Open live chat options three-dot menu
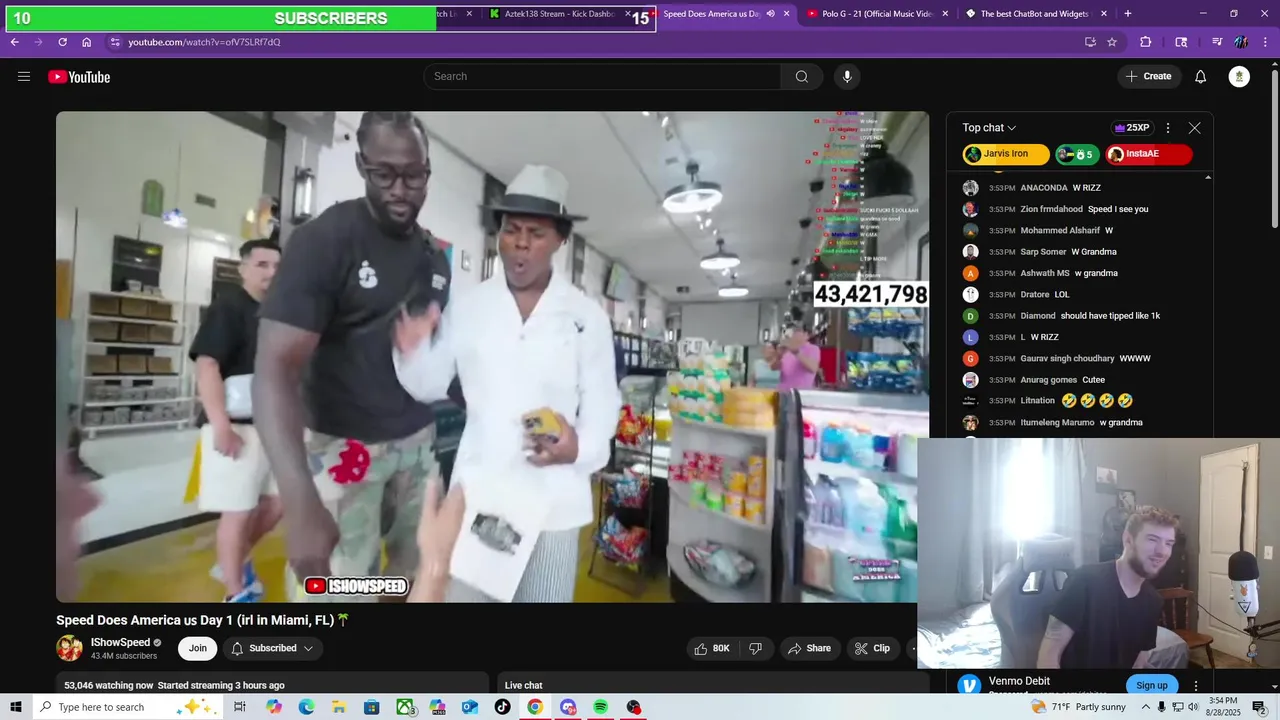 (1167, 128)
